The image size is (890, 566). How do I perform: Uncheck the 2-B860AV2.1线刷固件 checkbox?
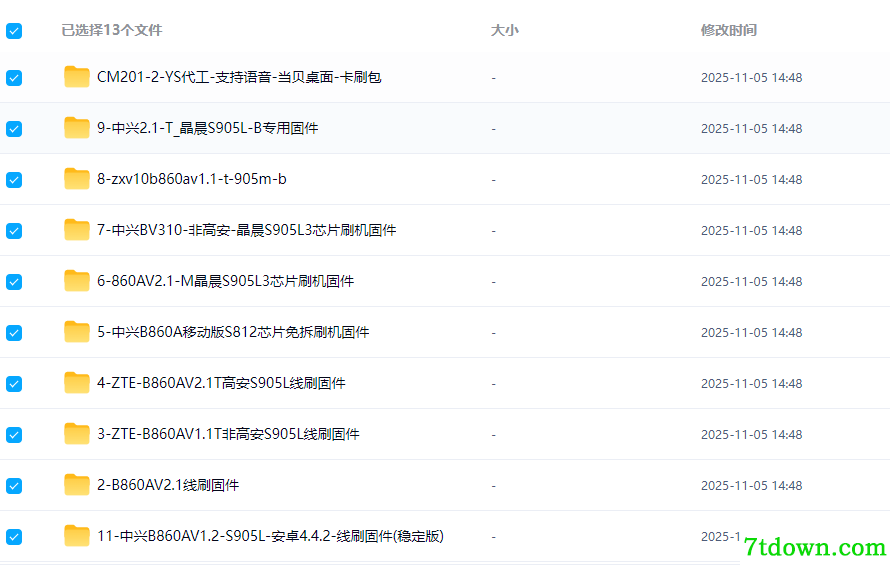coord(14,486)
